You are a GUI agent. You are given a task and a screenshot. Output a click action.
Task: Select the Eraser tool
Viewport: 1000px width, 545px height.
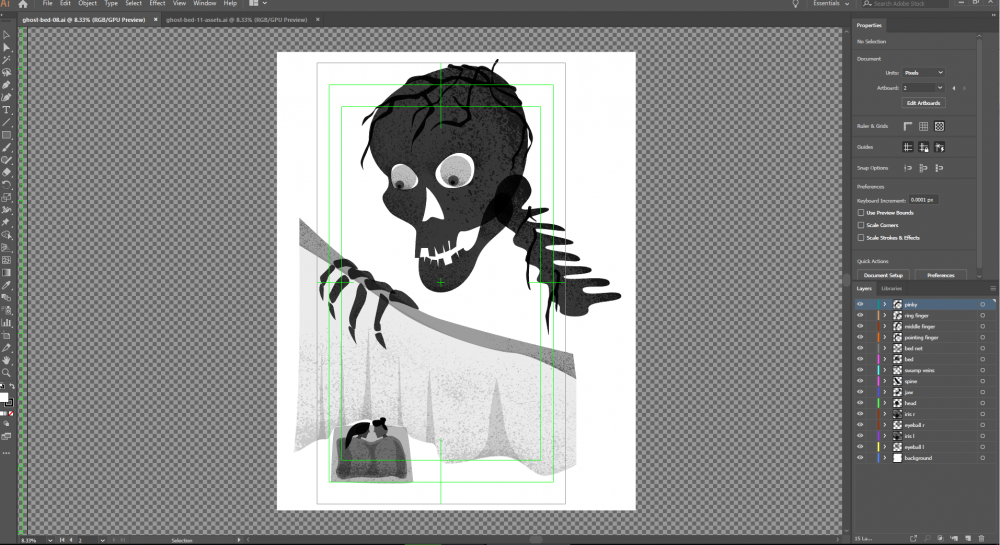tap(6, 172)
